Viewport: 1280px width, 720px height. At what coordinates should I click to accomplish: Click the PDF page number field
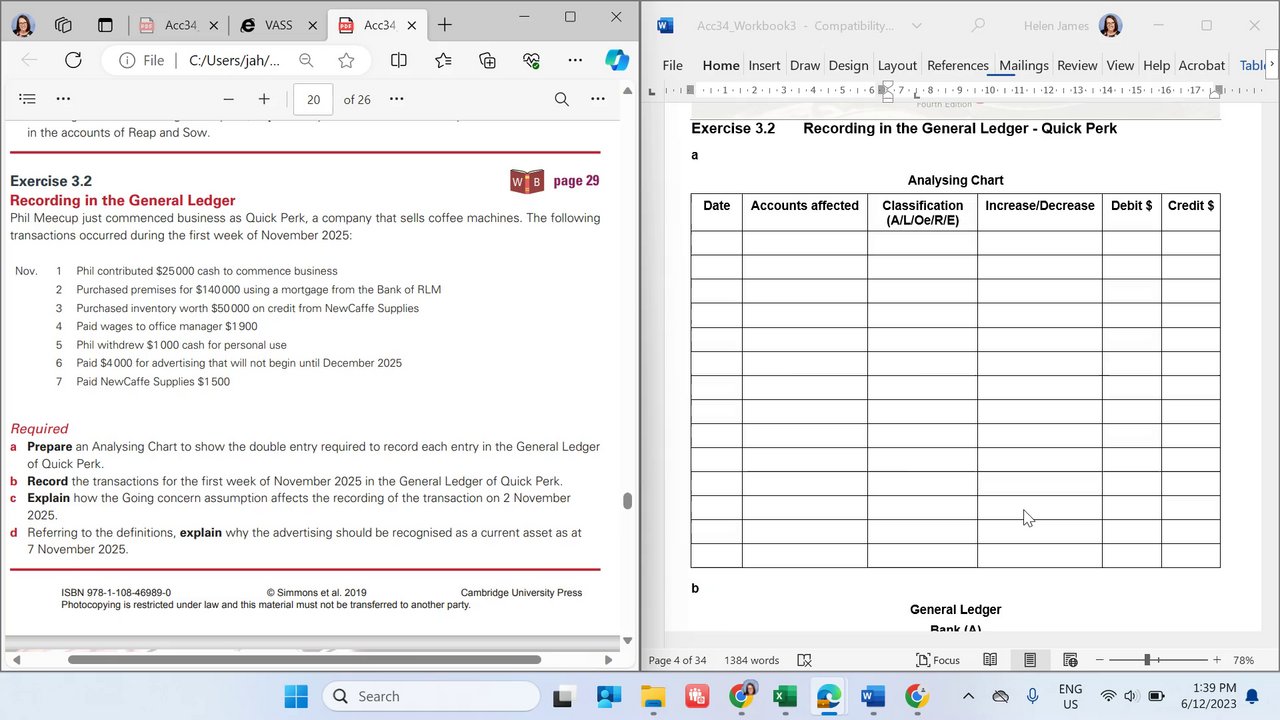[x=313, y=99]
